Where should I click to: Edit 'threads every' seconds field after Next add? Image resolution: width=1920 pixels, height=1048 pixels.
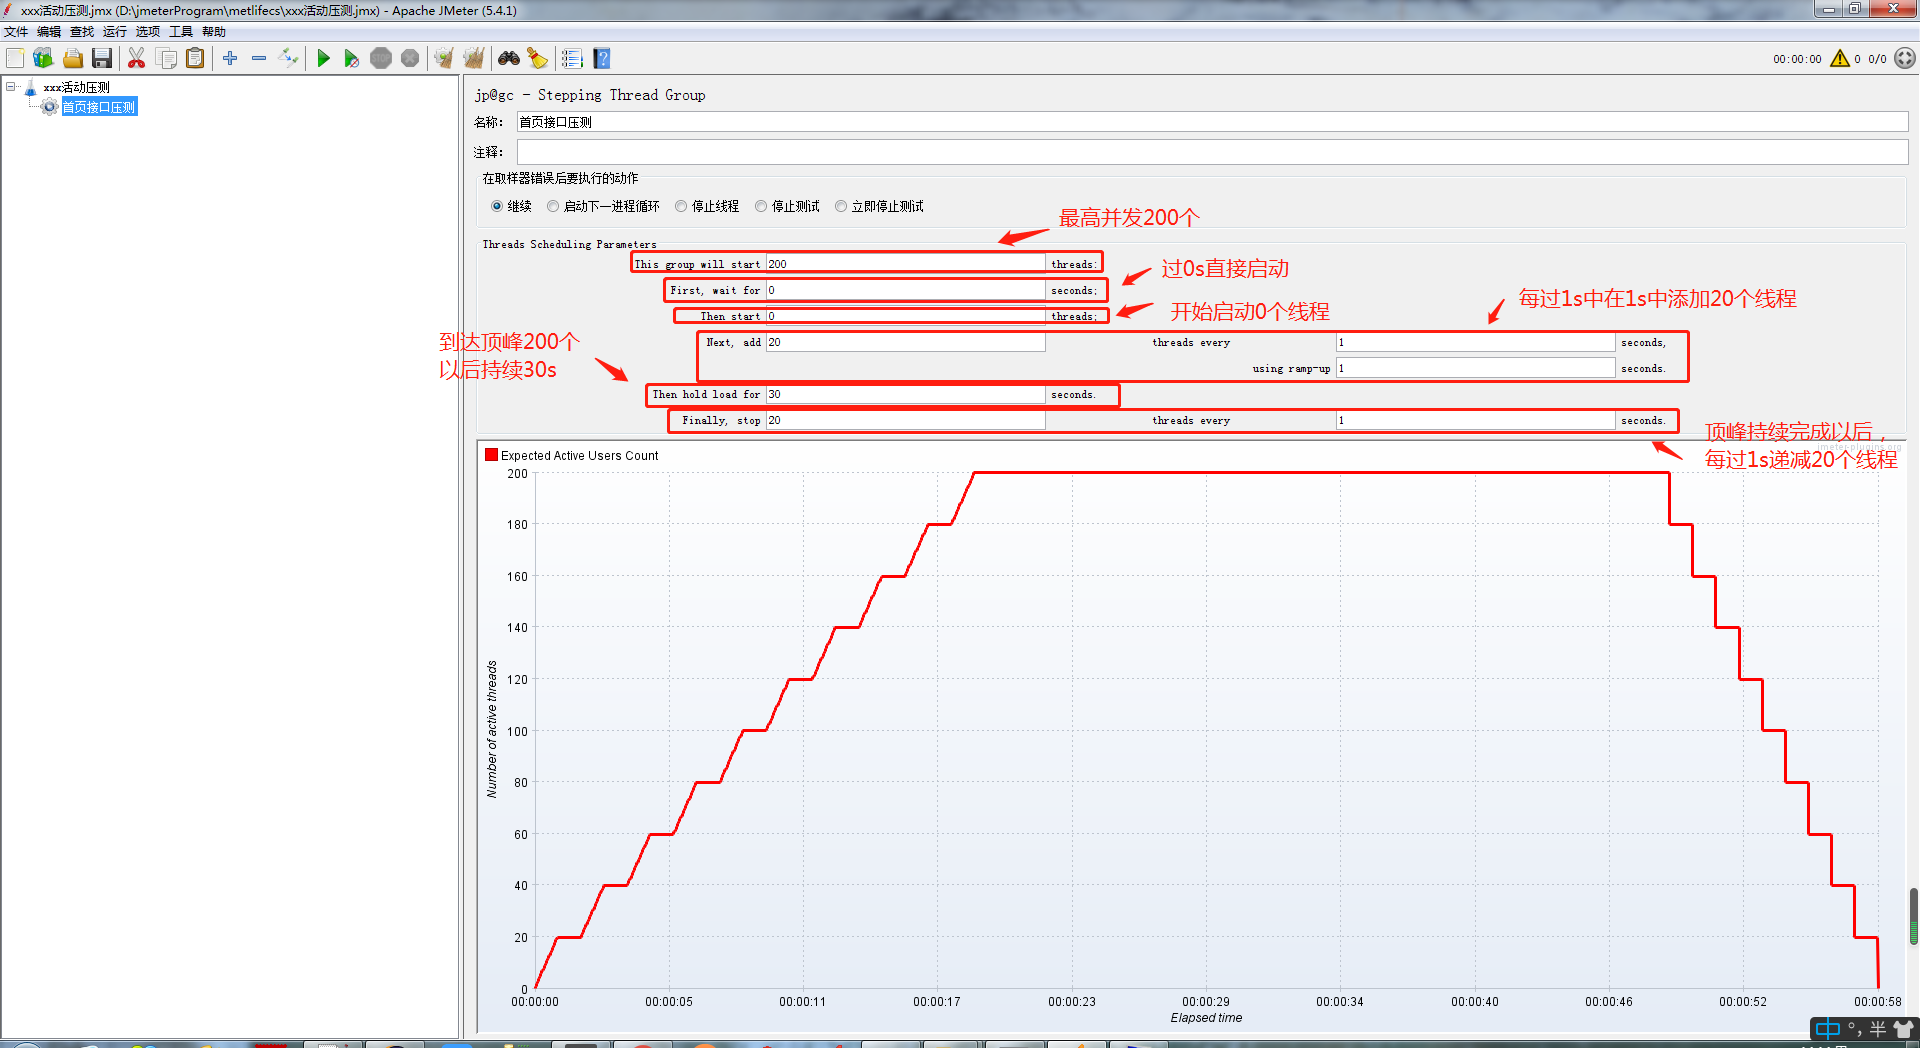click(x=1476, y=342)
